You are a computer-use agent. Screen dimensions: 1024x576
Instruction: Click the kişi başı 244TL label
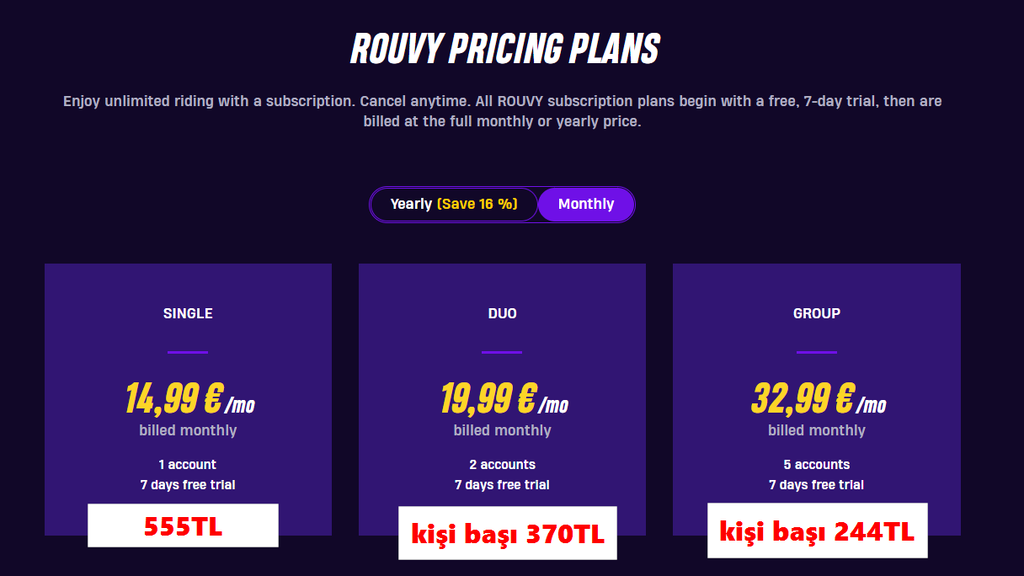[x=817, y=531]
